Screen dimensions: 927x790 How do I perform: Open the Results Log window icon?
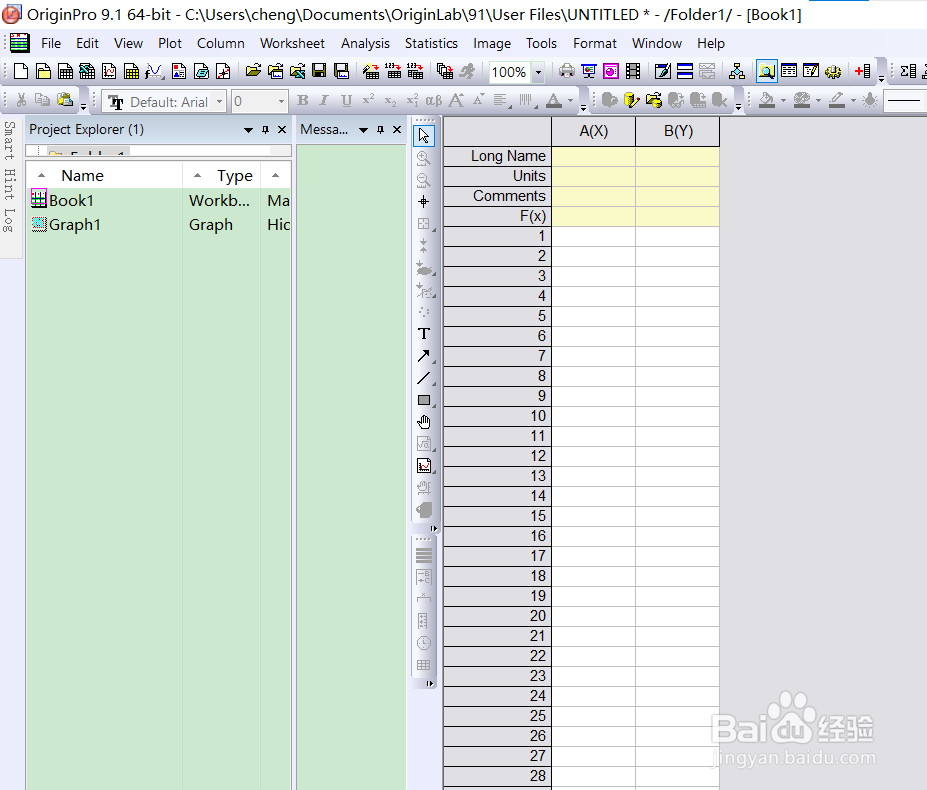(789, 72)
